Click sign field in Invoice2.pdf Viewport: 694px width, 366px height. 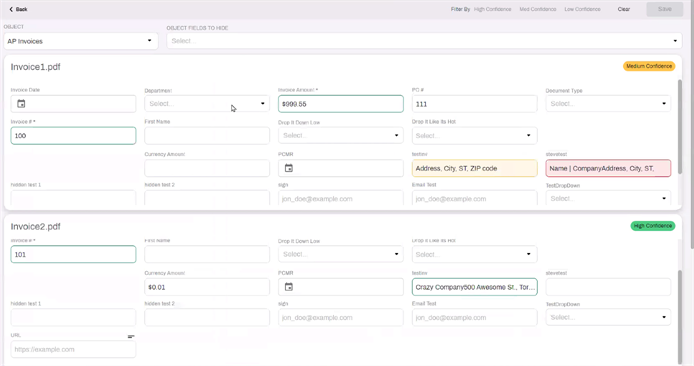340,317
